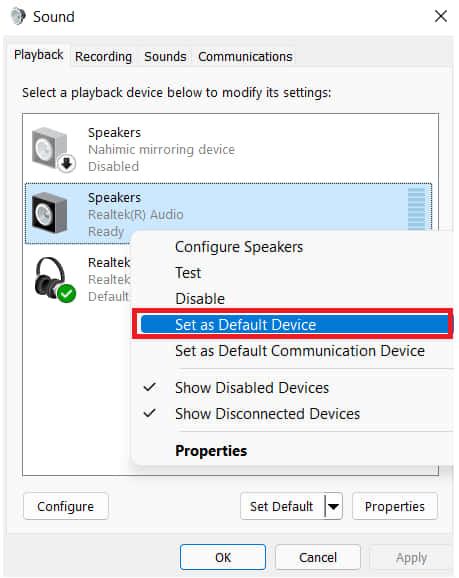Open the Set Default dropdown arrow

point(334,506)
